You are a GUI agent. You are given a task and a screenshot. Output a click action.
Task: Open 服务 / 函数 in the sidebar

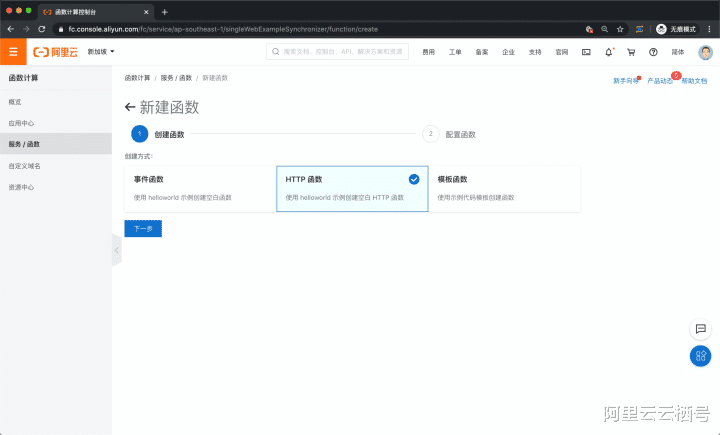coord(56,144)
